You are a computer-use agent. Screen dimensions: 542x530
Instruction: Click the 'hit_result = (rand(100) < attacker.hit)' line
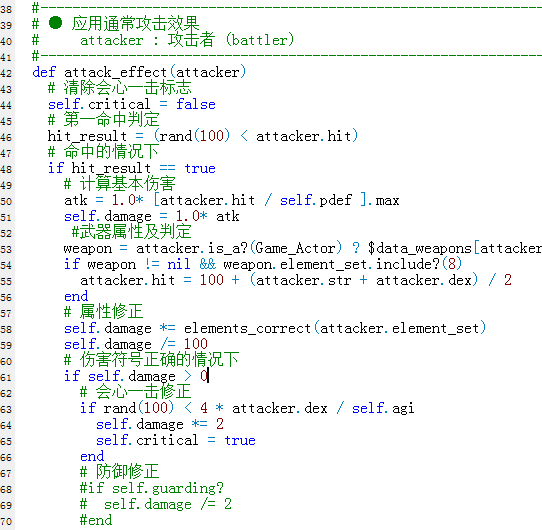click(203, 136)
